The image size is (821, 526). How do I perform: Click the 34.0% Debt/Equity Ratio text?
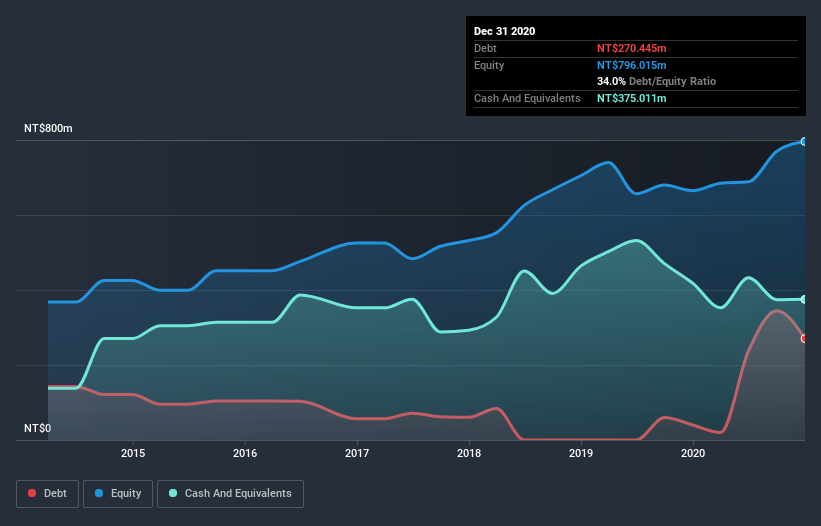[656, 81]
